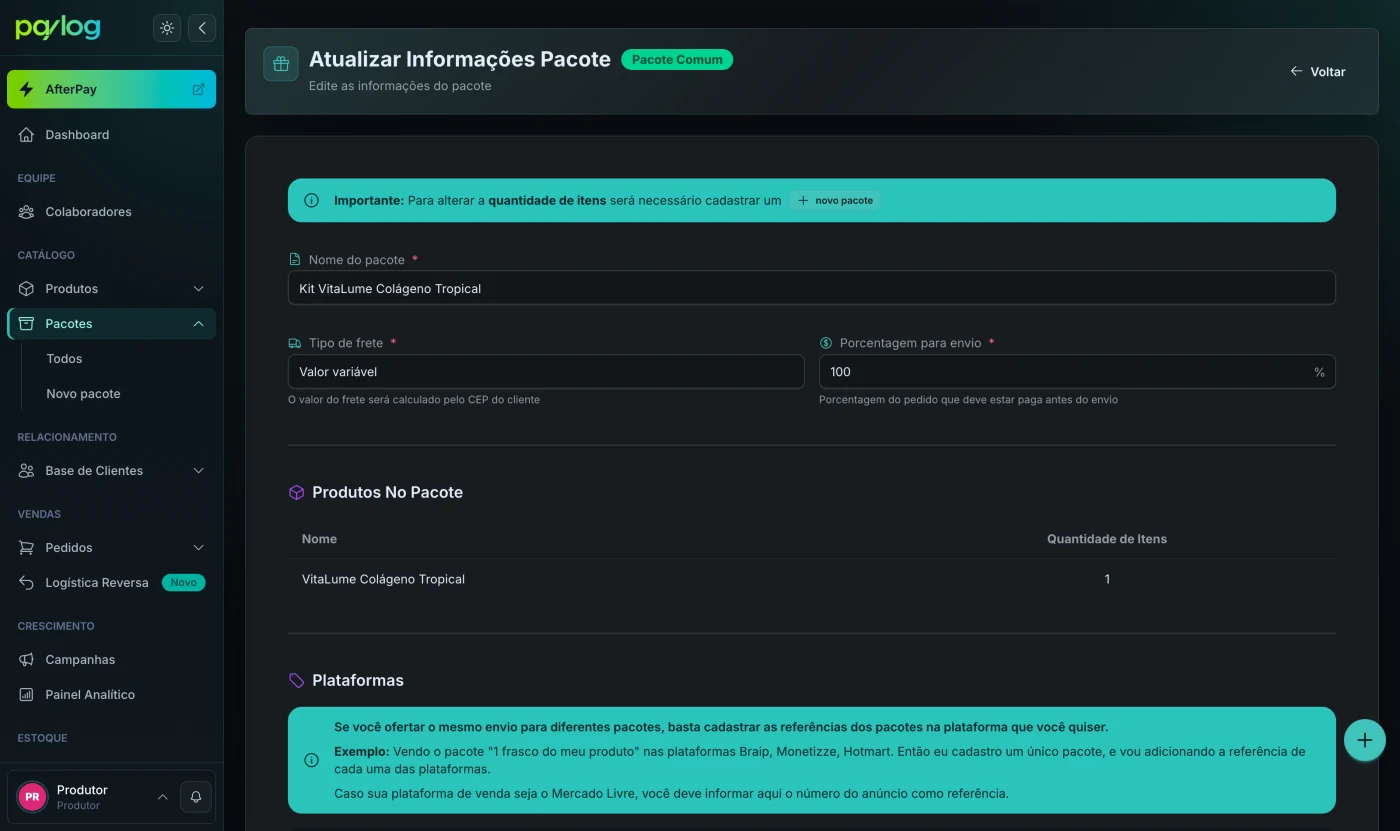Click the Pedidos shopping cart icon
This screenshot has height=831, width=1400.
click(x=27, y=548)
